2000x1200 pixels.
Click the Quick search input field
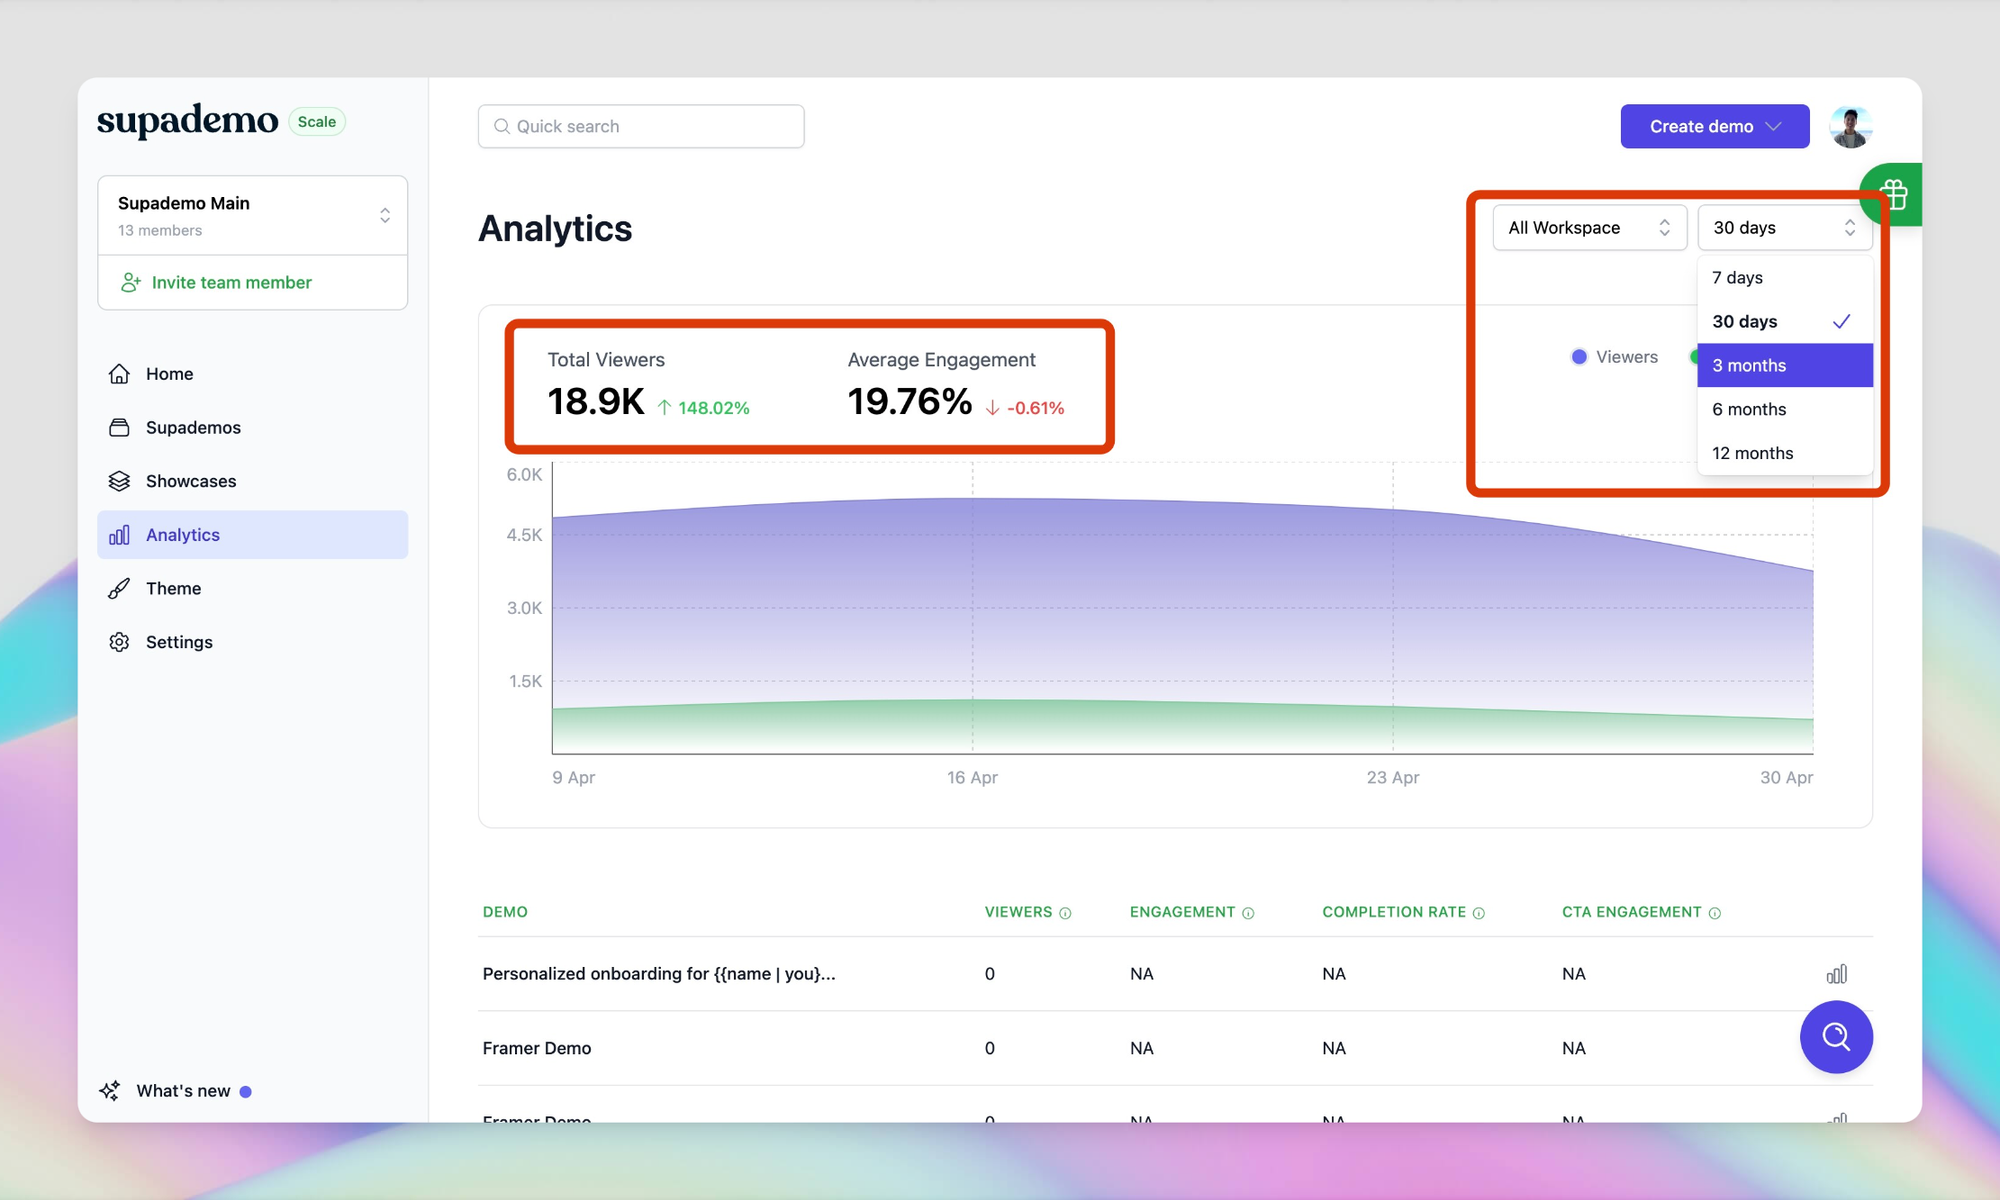641,127
